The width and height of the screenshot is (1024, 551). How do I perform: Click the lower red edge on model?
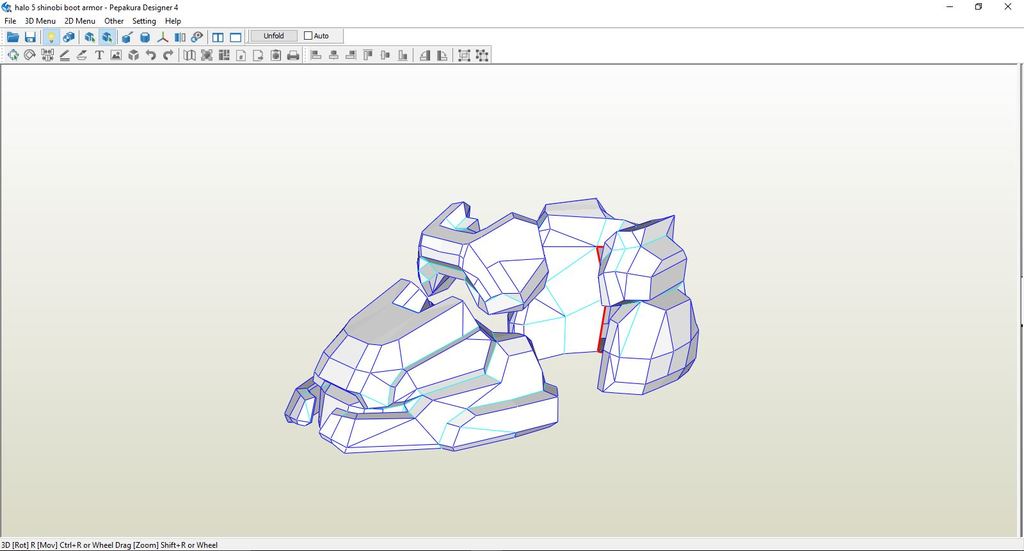(602, 329)
